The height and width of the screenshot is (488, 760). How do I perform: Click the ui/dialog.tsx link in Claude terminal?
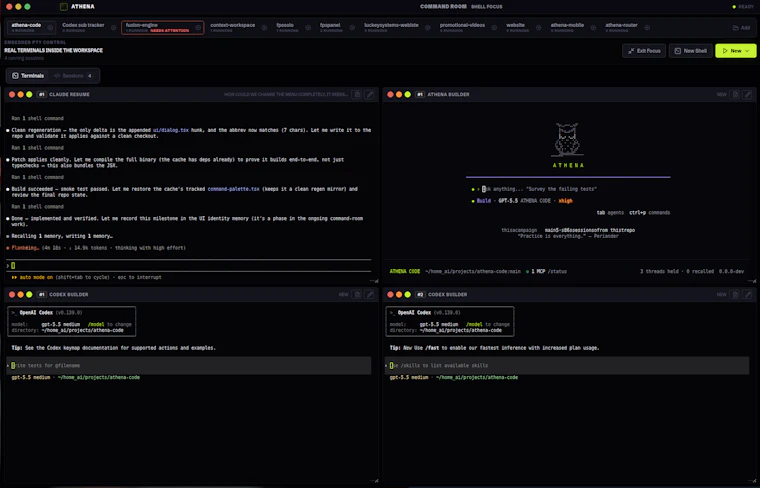(x=171, y=130)
